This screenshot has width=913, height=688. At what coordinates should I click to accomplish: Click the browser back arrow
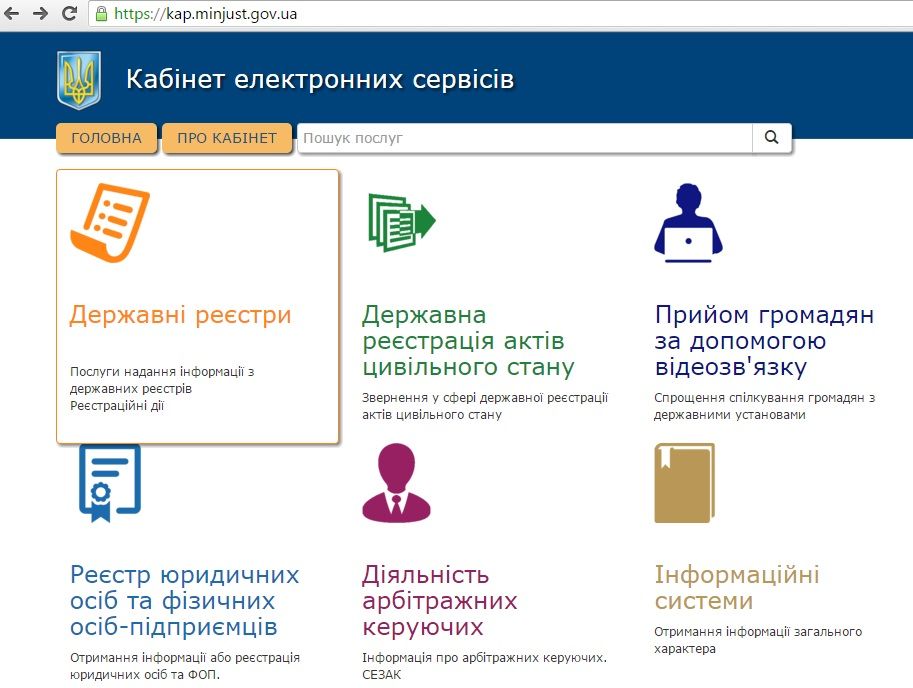12,13
